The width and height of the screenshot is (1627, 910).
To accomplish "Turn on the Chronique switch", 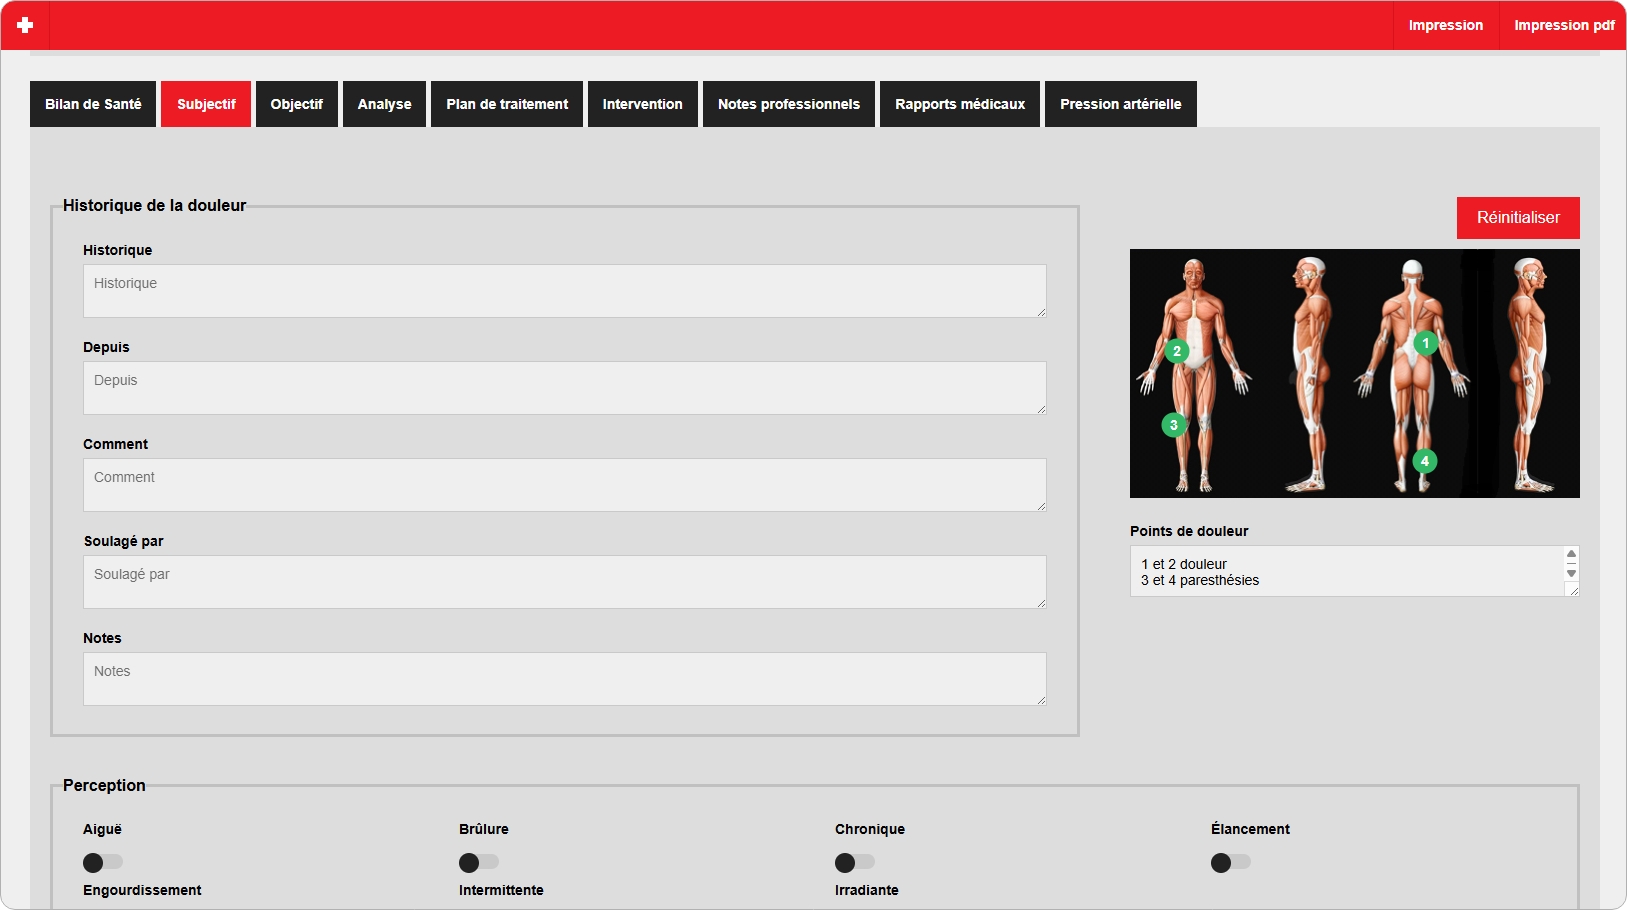I will [855, 862].
